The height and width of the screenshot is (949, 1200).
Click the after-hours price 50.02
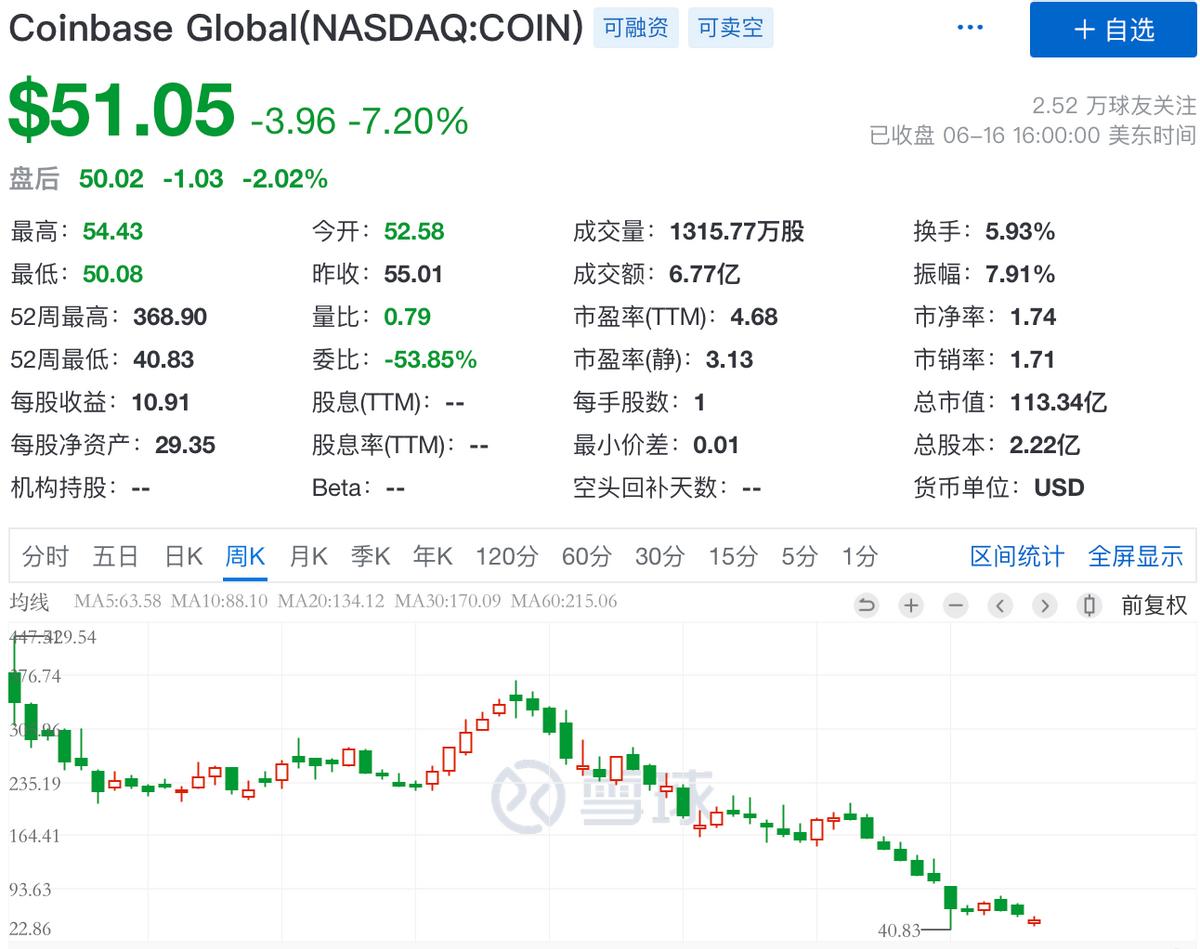tap(111, 179)
